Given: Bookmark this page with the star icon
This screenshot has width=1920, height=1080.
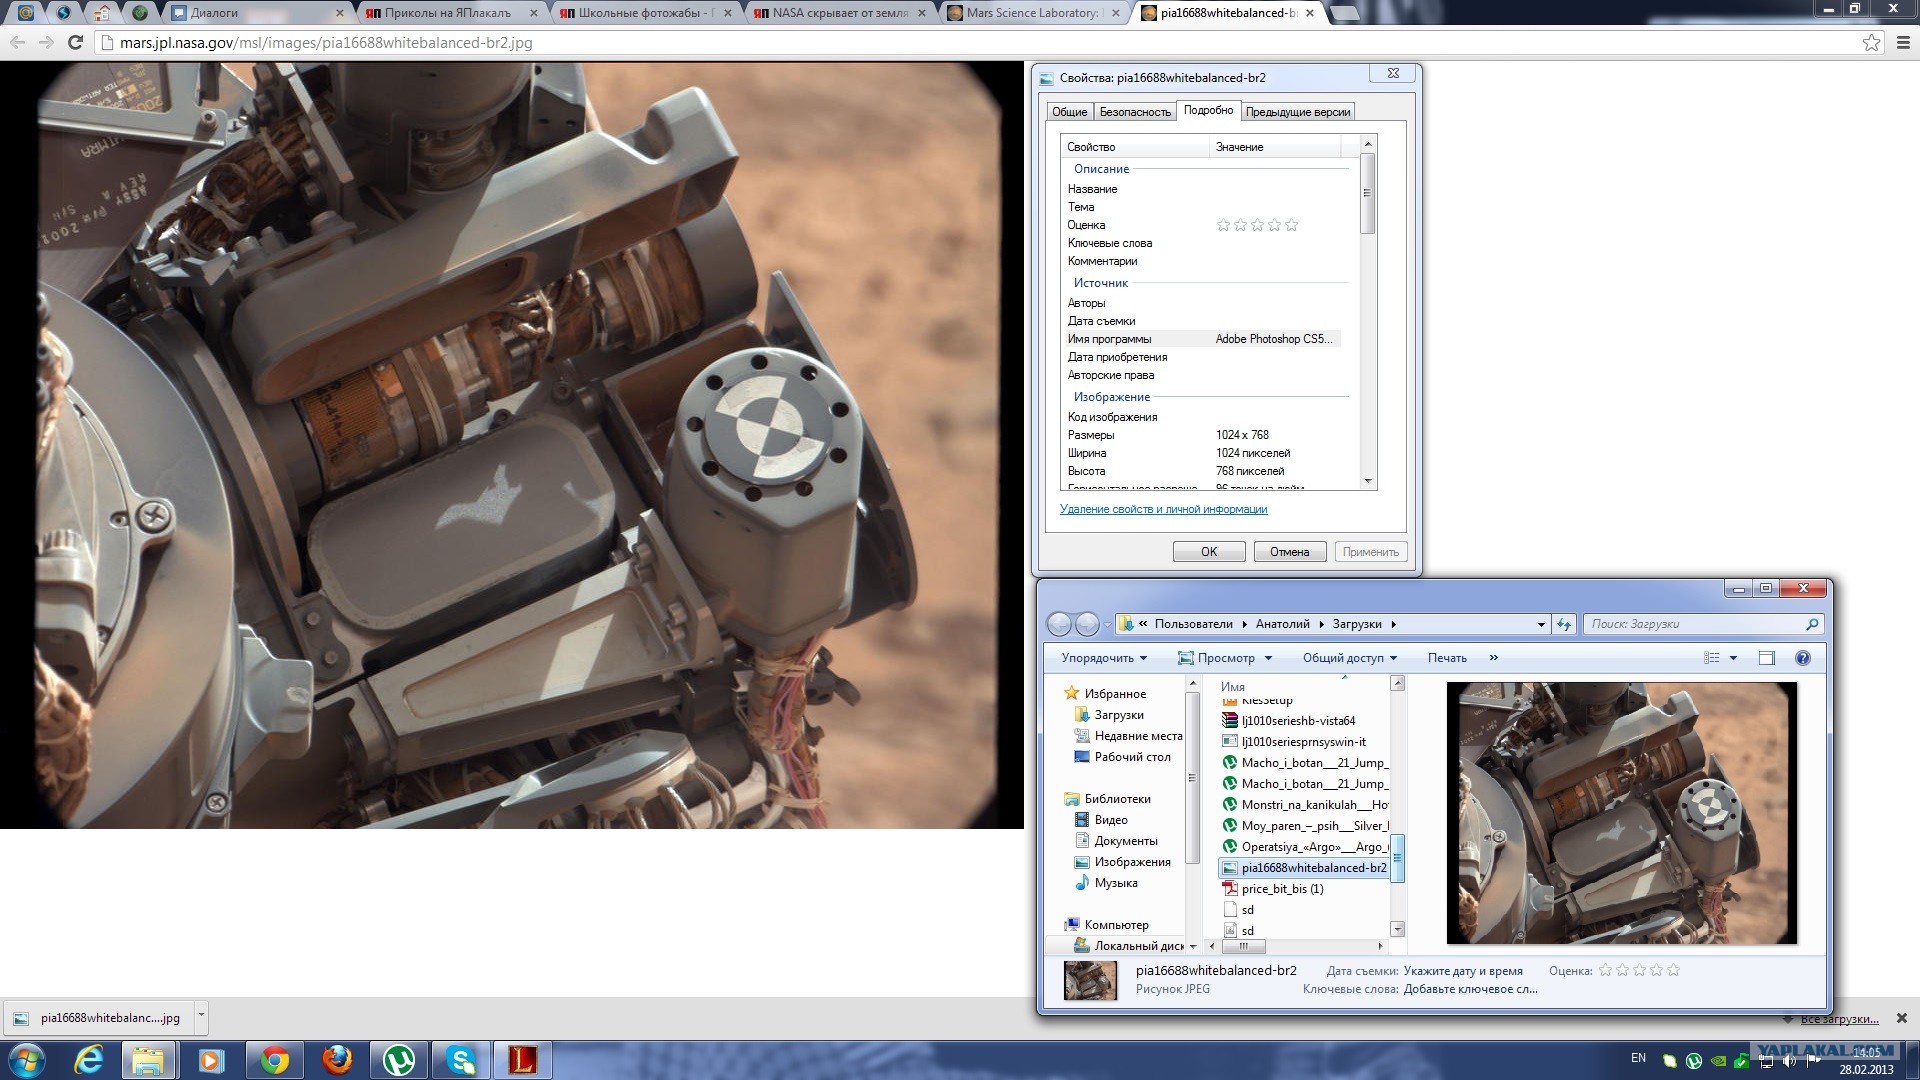Looking at the screenshot, I should [x=1871, y=42].
